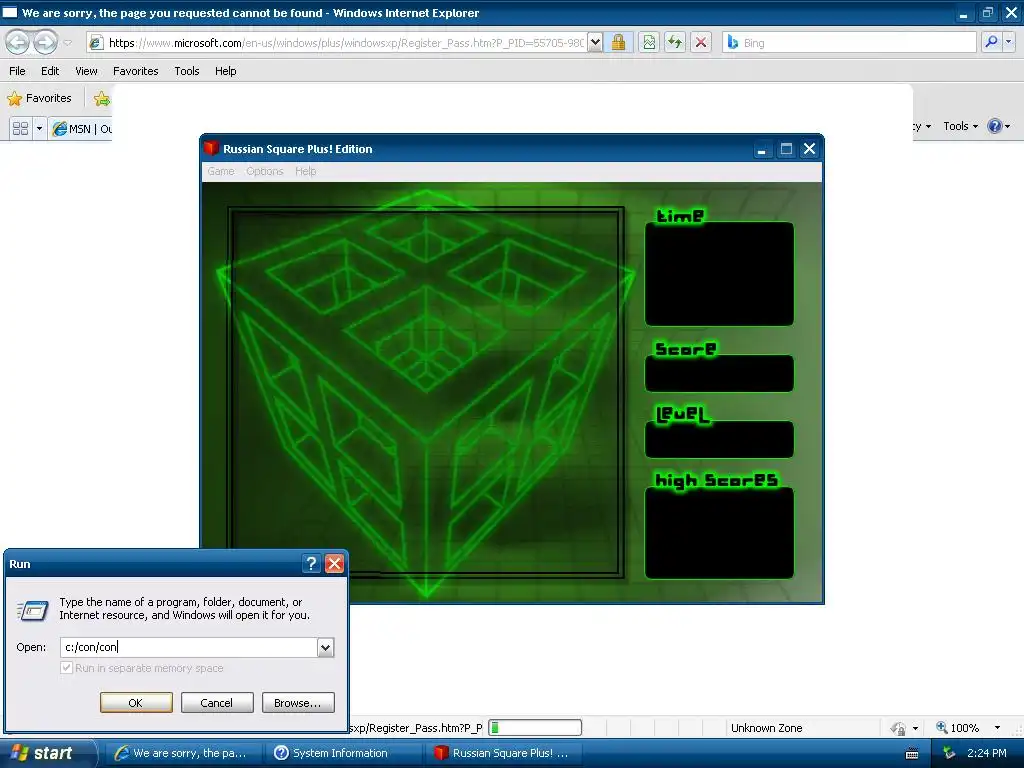Open the IE File menu

point(17,71)
